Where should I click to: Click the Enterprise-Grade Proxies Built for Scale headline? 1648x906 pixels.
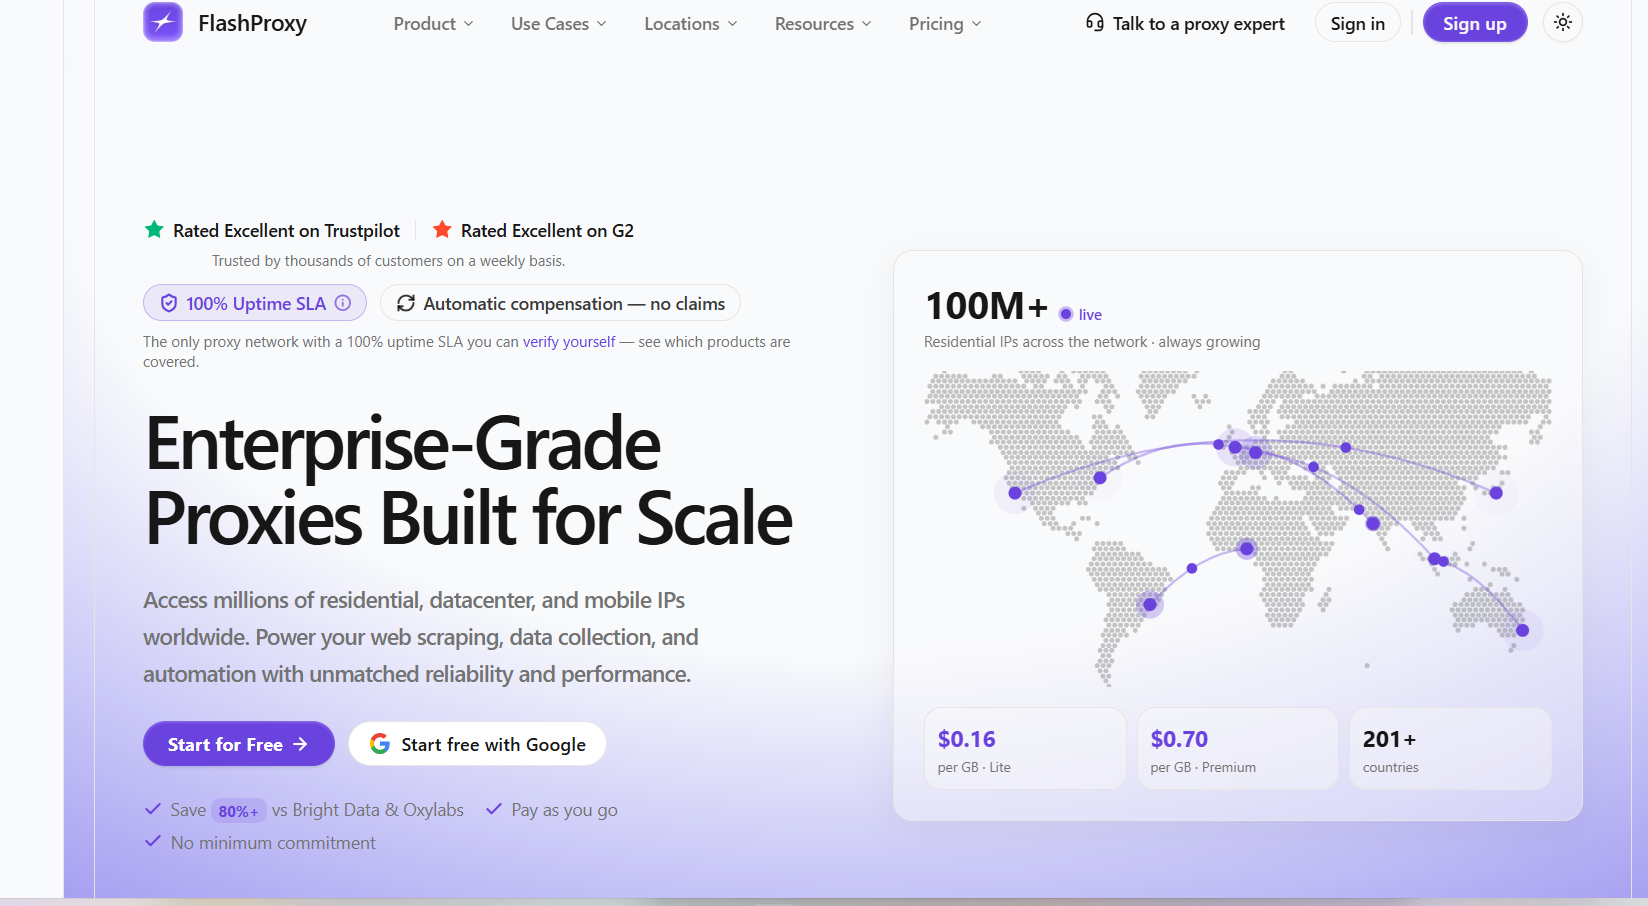[469, 481]
